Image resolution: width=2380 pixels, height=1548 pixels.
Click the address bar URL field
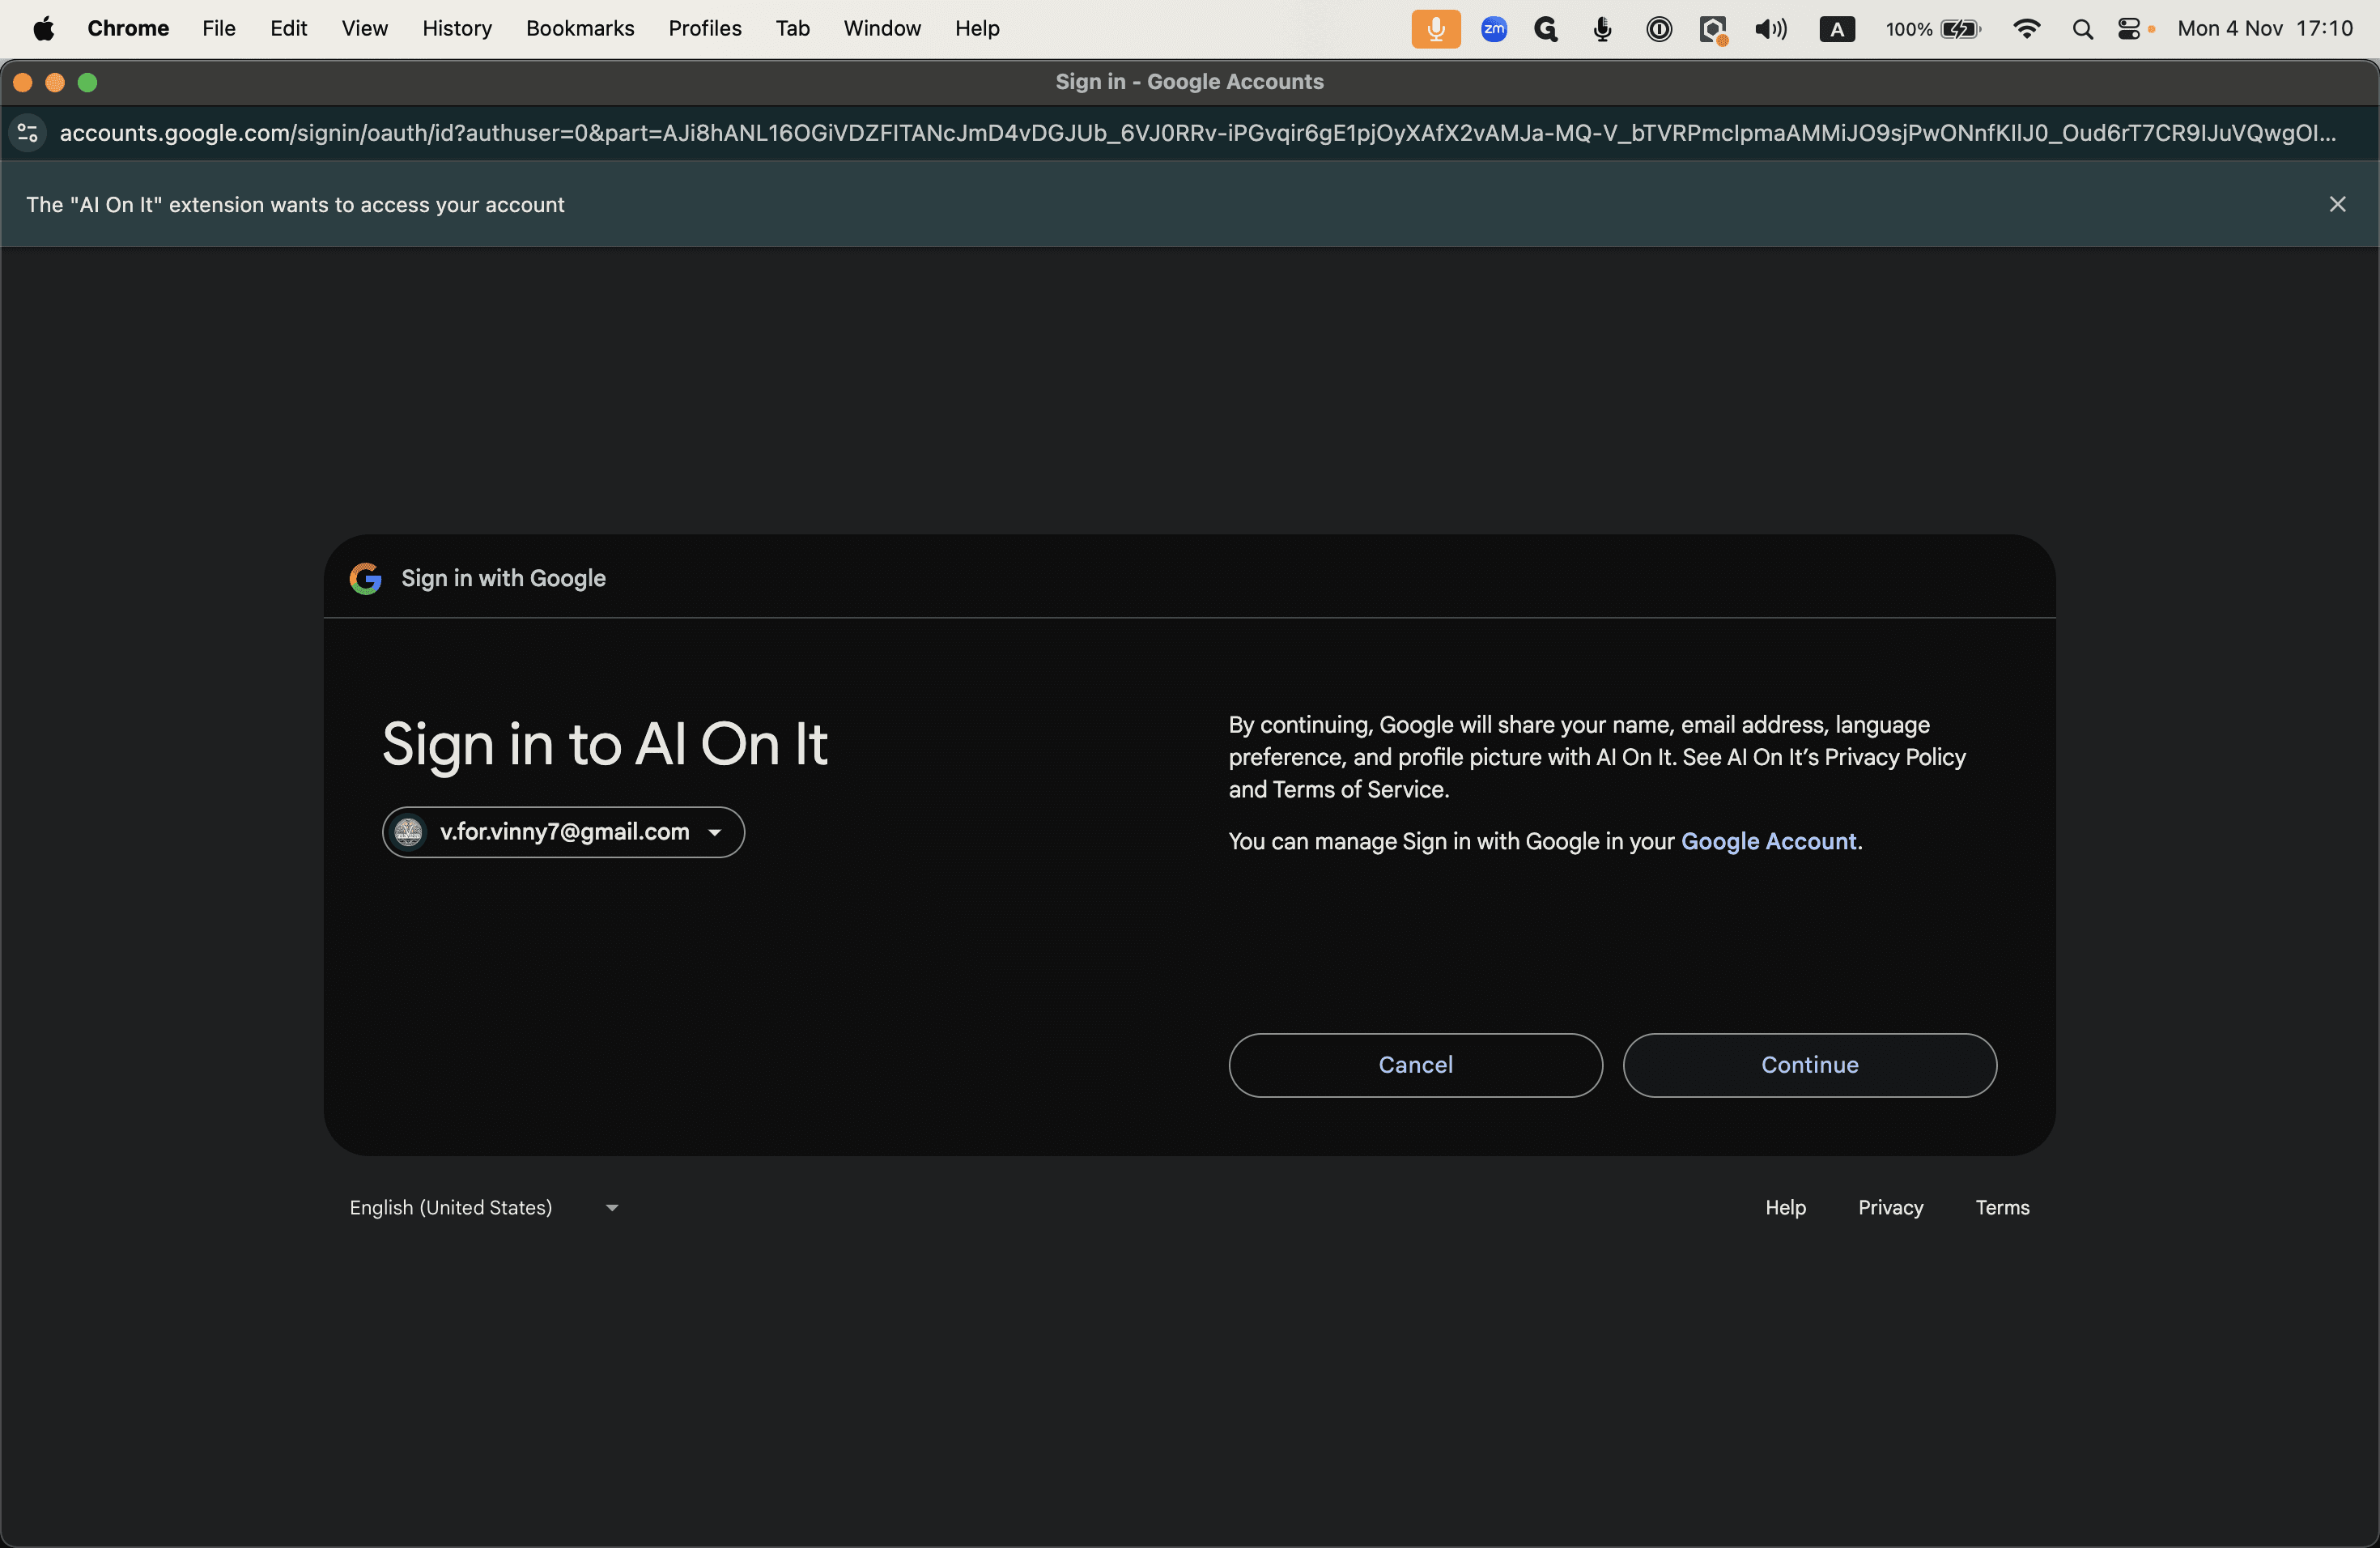click(1198, 133)
